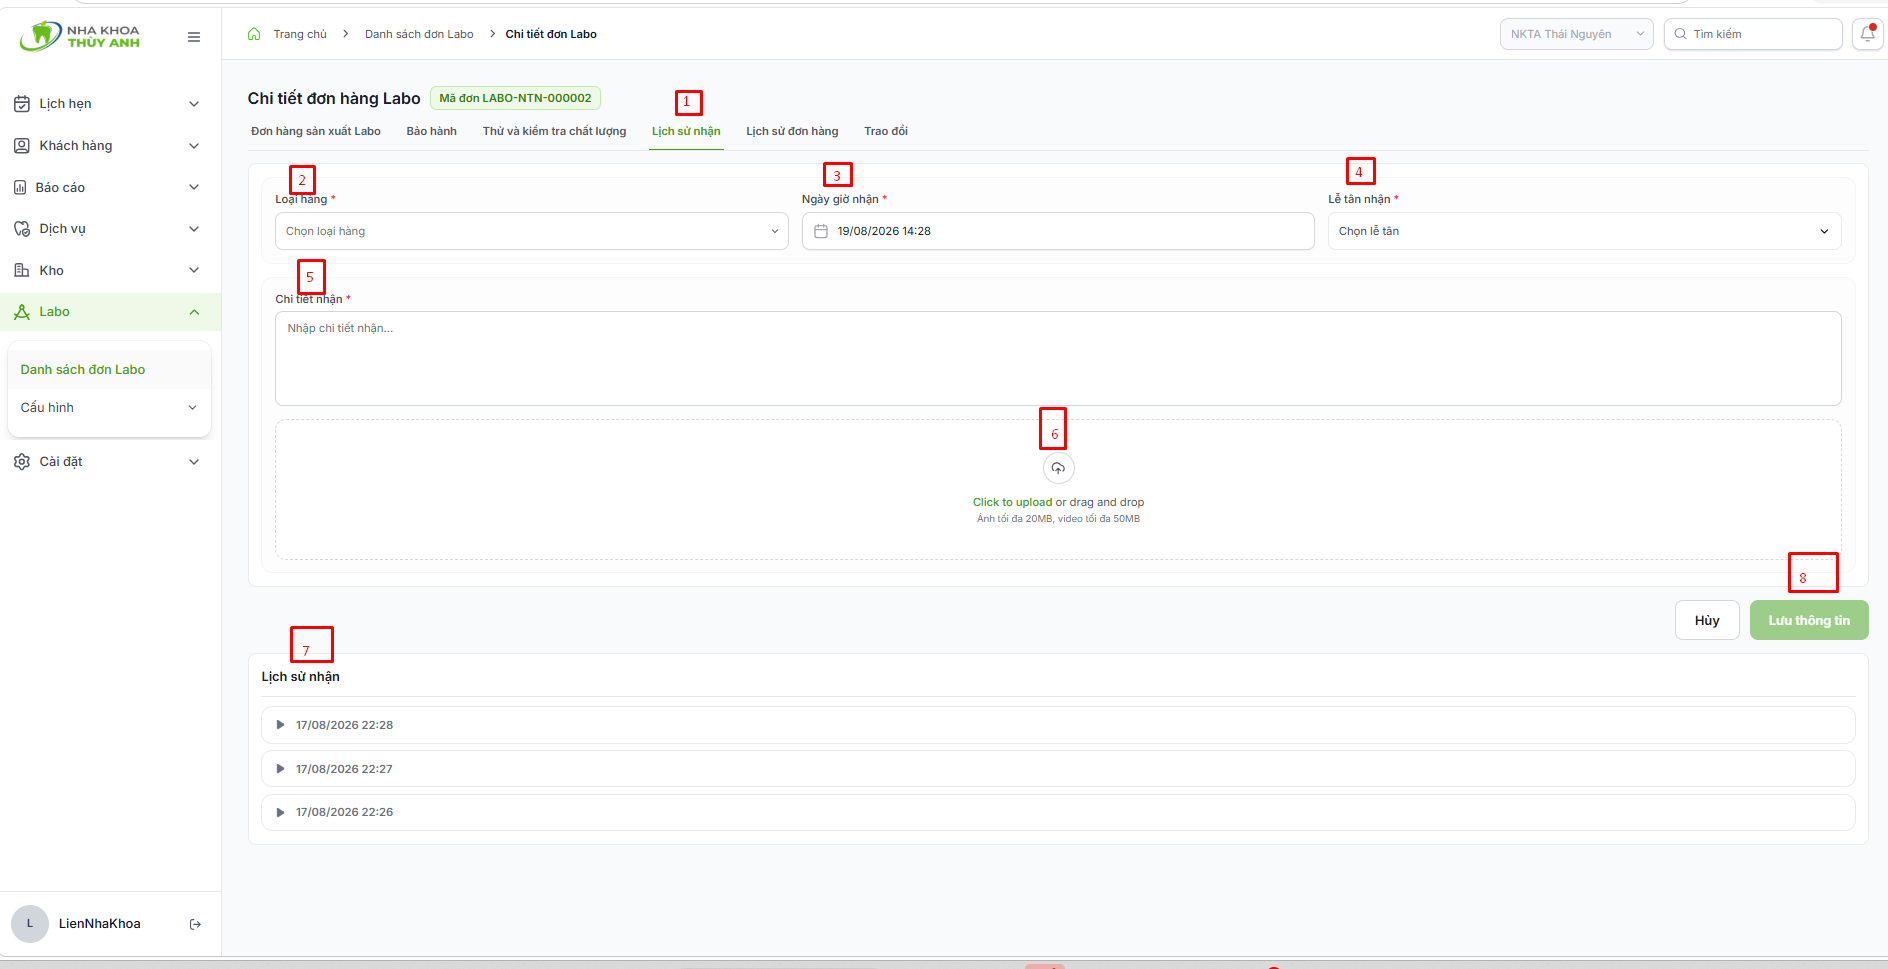Click the Lịch hẹn calendar icon

(22, 104)
